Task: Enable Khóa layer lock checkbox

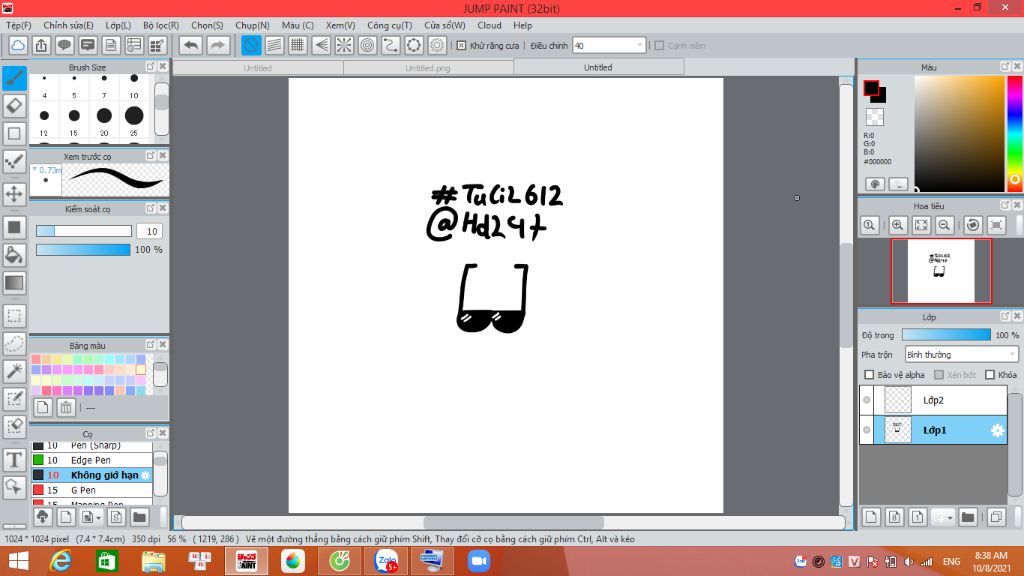Action: 990,375
